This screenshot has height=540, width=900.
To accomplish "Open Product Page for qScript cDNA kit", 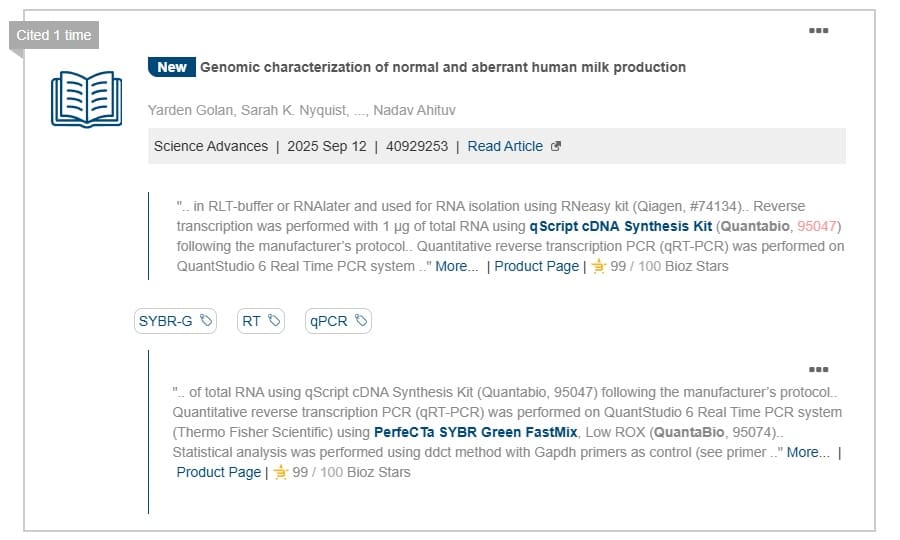I will pyautogui.click(x=536, y=266).
